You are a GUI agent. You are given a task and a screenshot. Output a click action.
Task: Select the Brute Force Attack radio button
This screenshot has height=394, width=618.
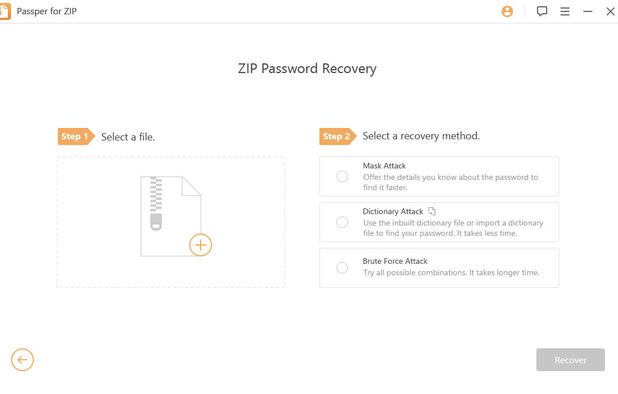[342, 268]
